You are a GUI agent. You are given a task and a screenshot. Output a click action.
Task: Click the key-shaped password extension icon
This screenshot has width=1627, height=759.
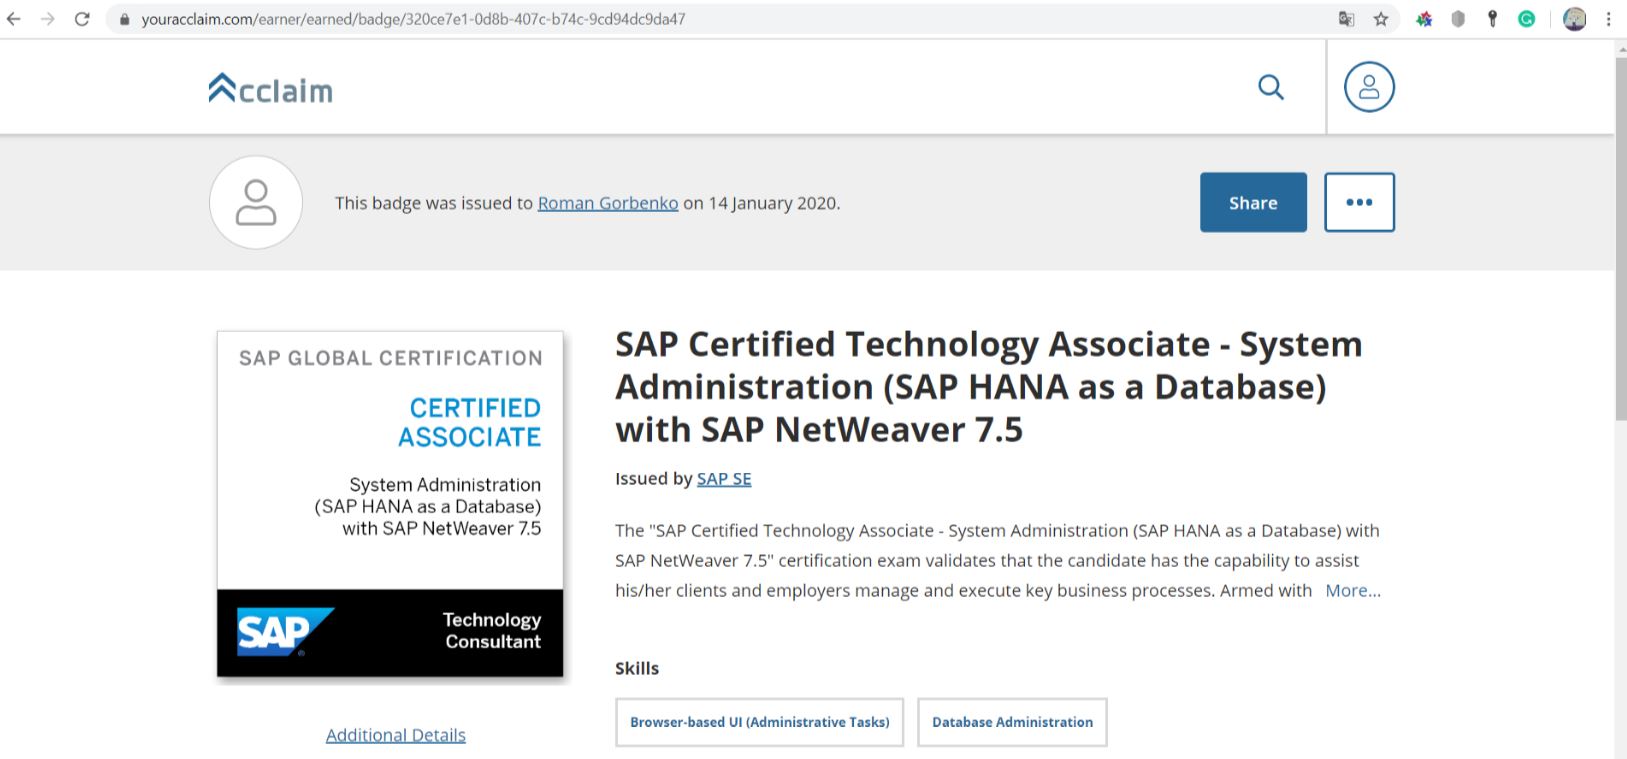pyautogui.click(x=1492, y=19)
